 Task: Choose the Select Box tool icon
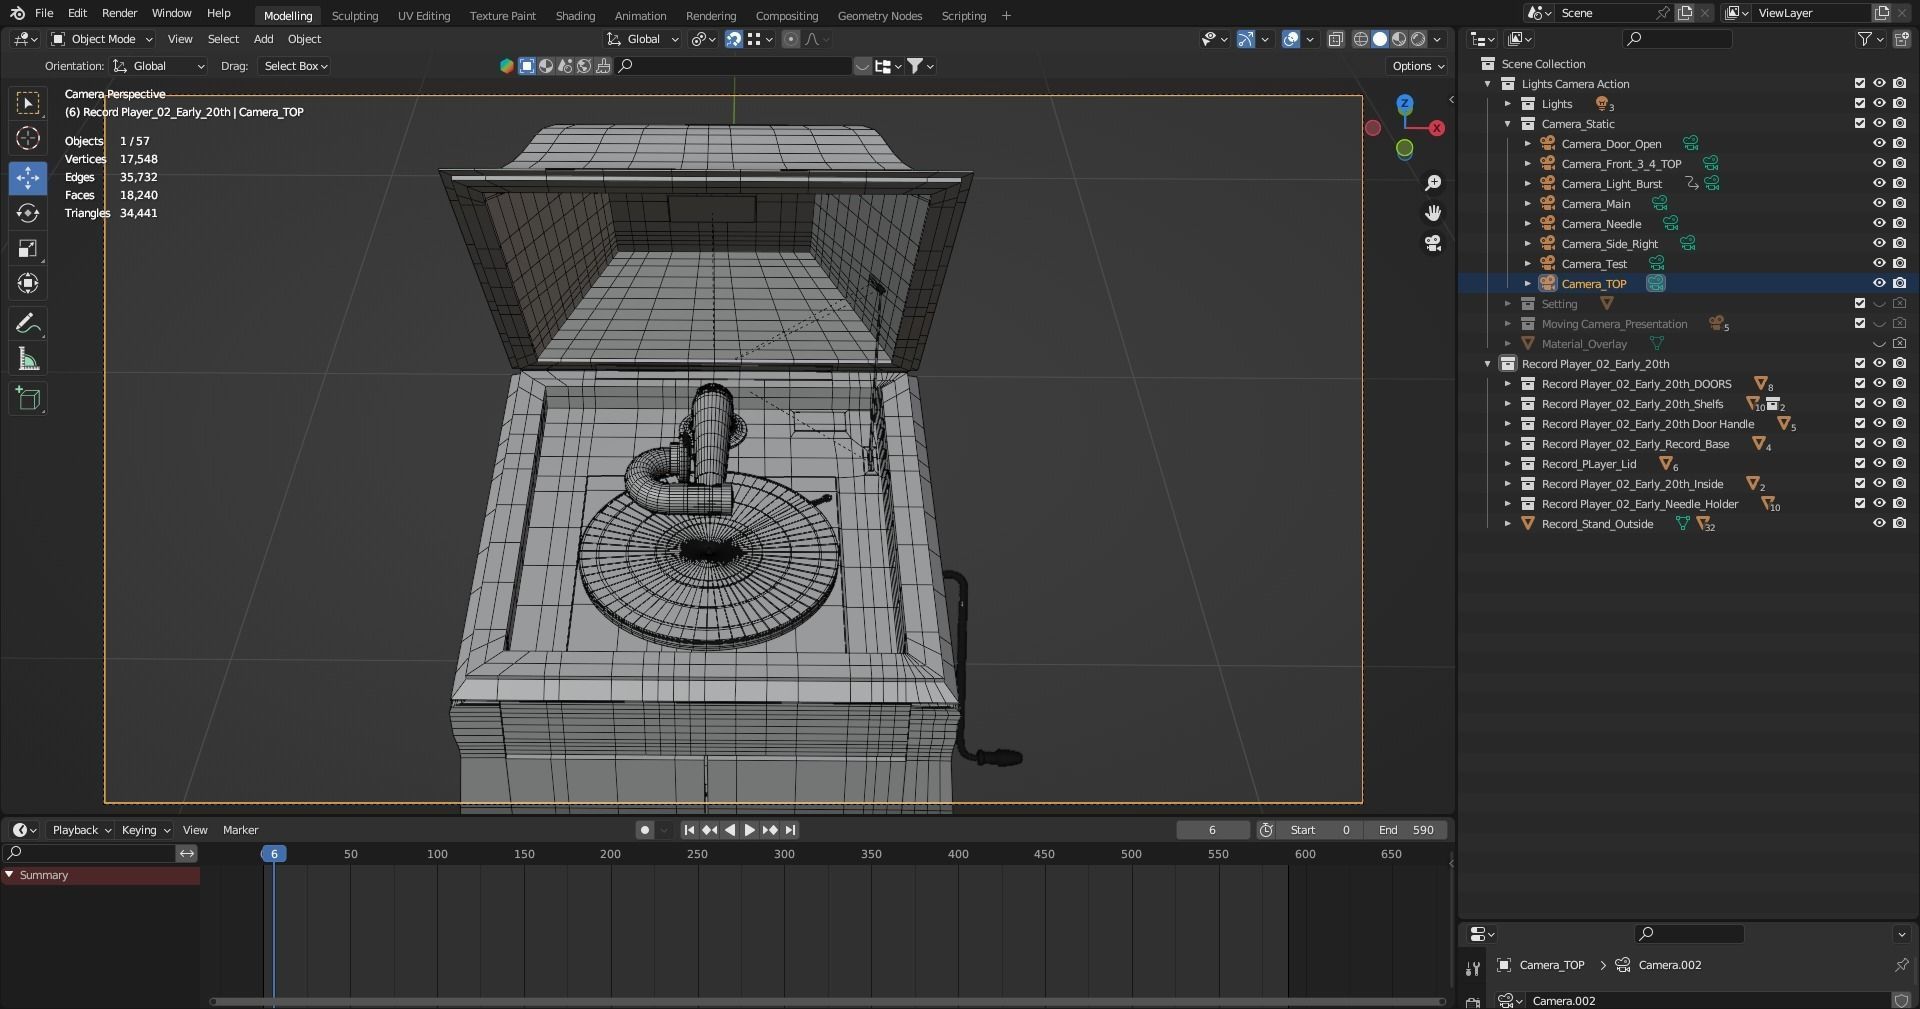[x=28, y=103]
